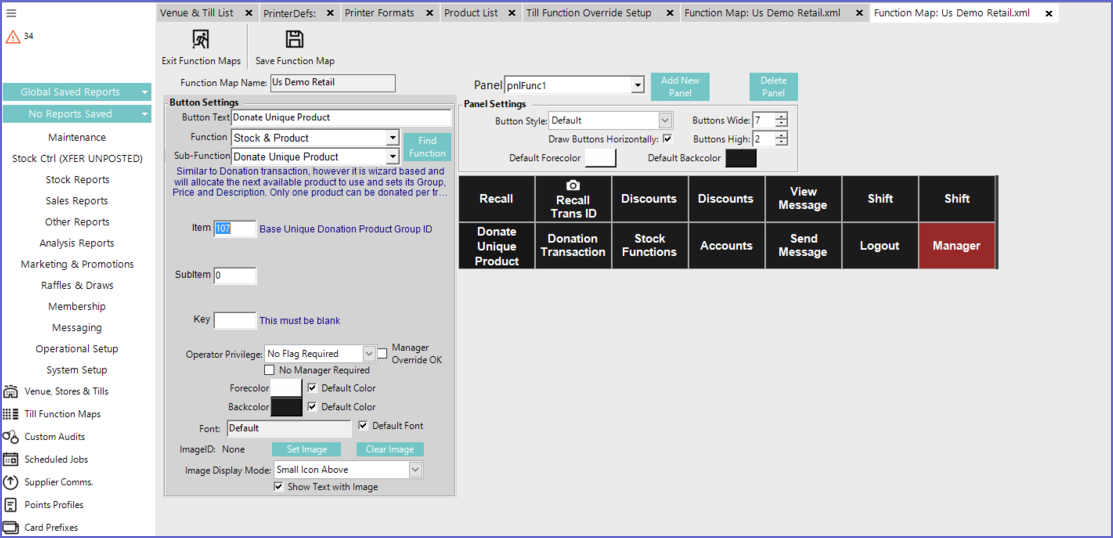Click the SubItem input field
This screenshot has width=1113, height=538.
235,275
